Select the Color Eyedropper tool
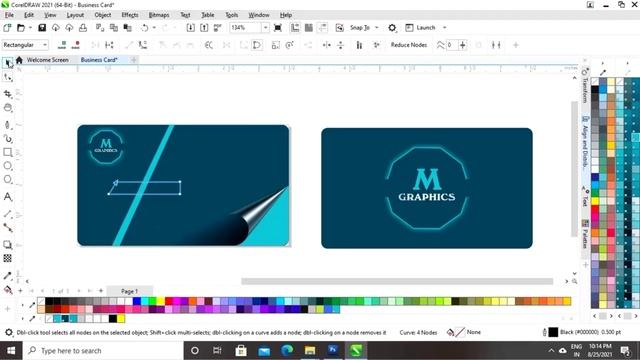 coord(8,276)
